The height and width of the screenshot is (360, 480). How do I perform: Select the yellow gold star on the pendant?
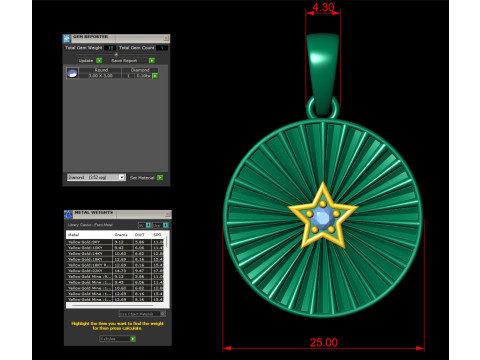[x=323, y=215]
